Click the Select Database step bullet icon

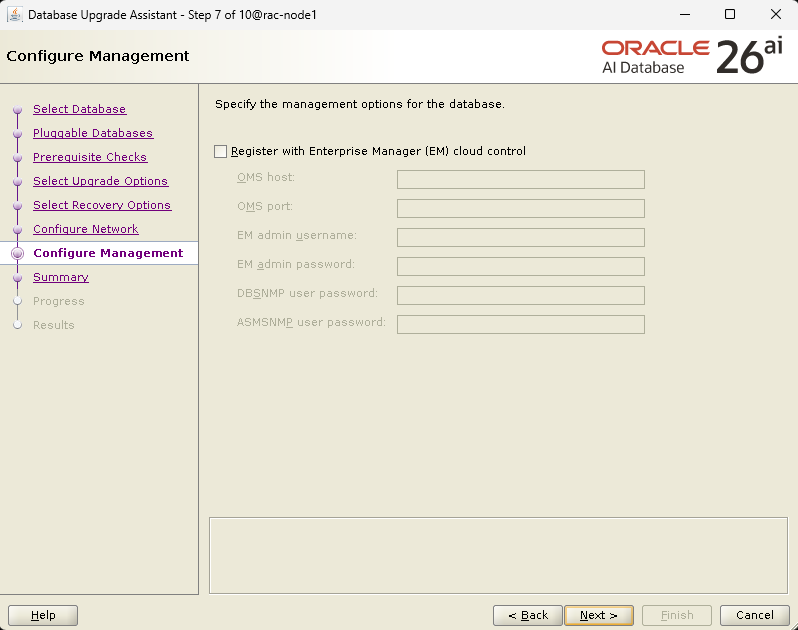click(x=18, y=109)
